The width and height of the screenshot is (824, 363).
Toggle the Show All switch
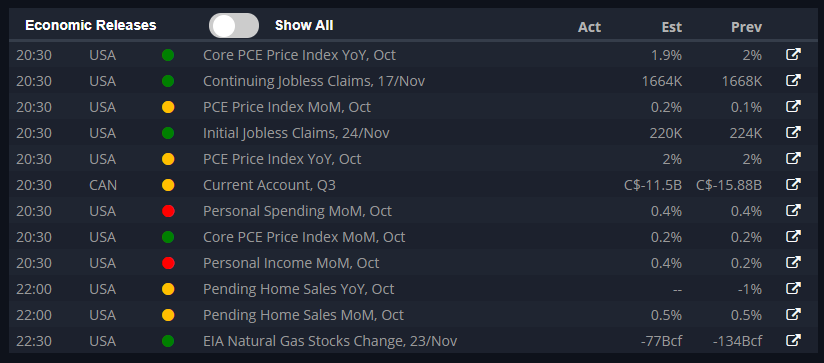234,26
